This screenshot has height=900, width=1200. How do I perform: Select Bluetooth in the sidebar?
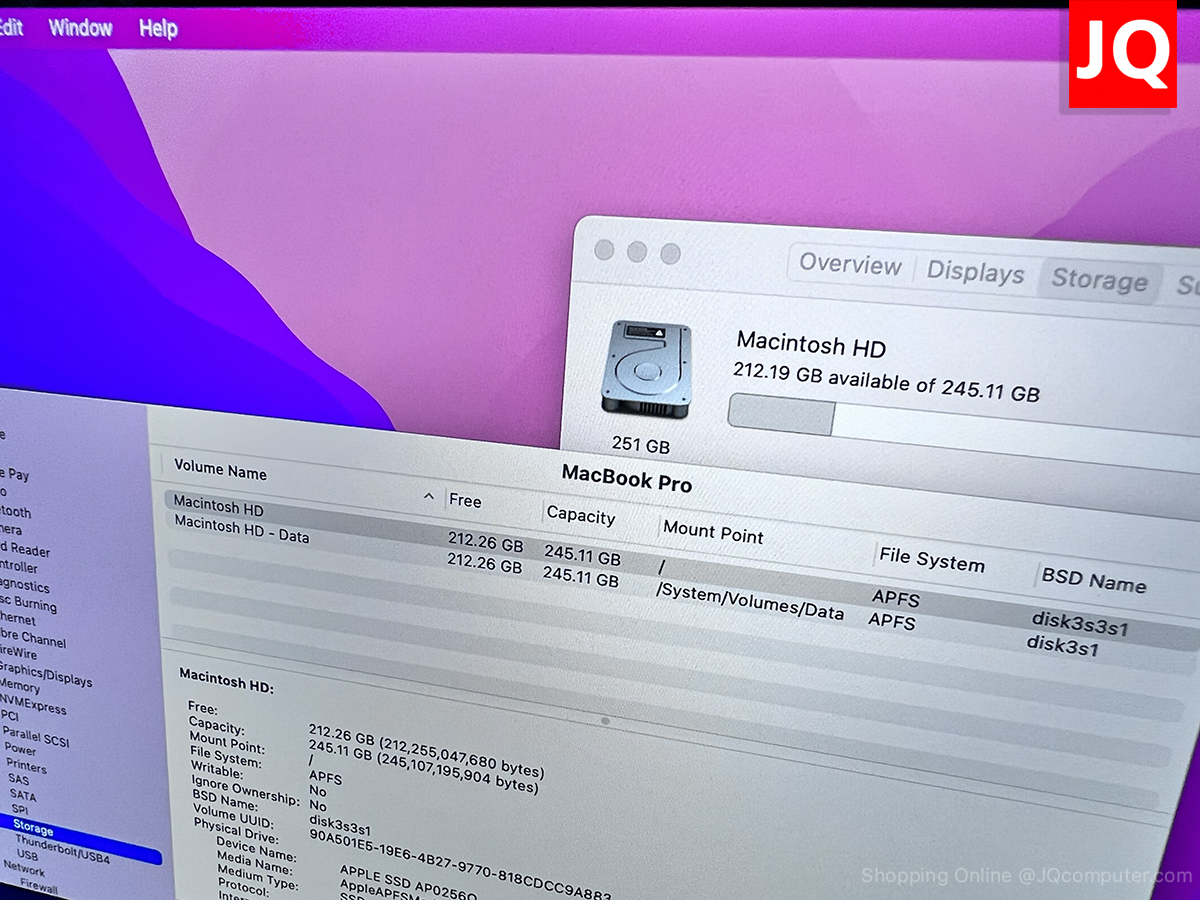pyautogui.click(x=15, y=511)
